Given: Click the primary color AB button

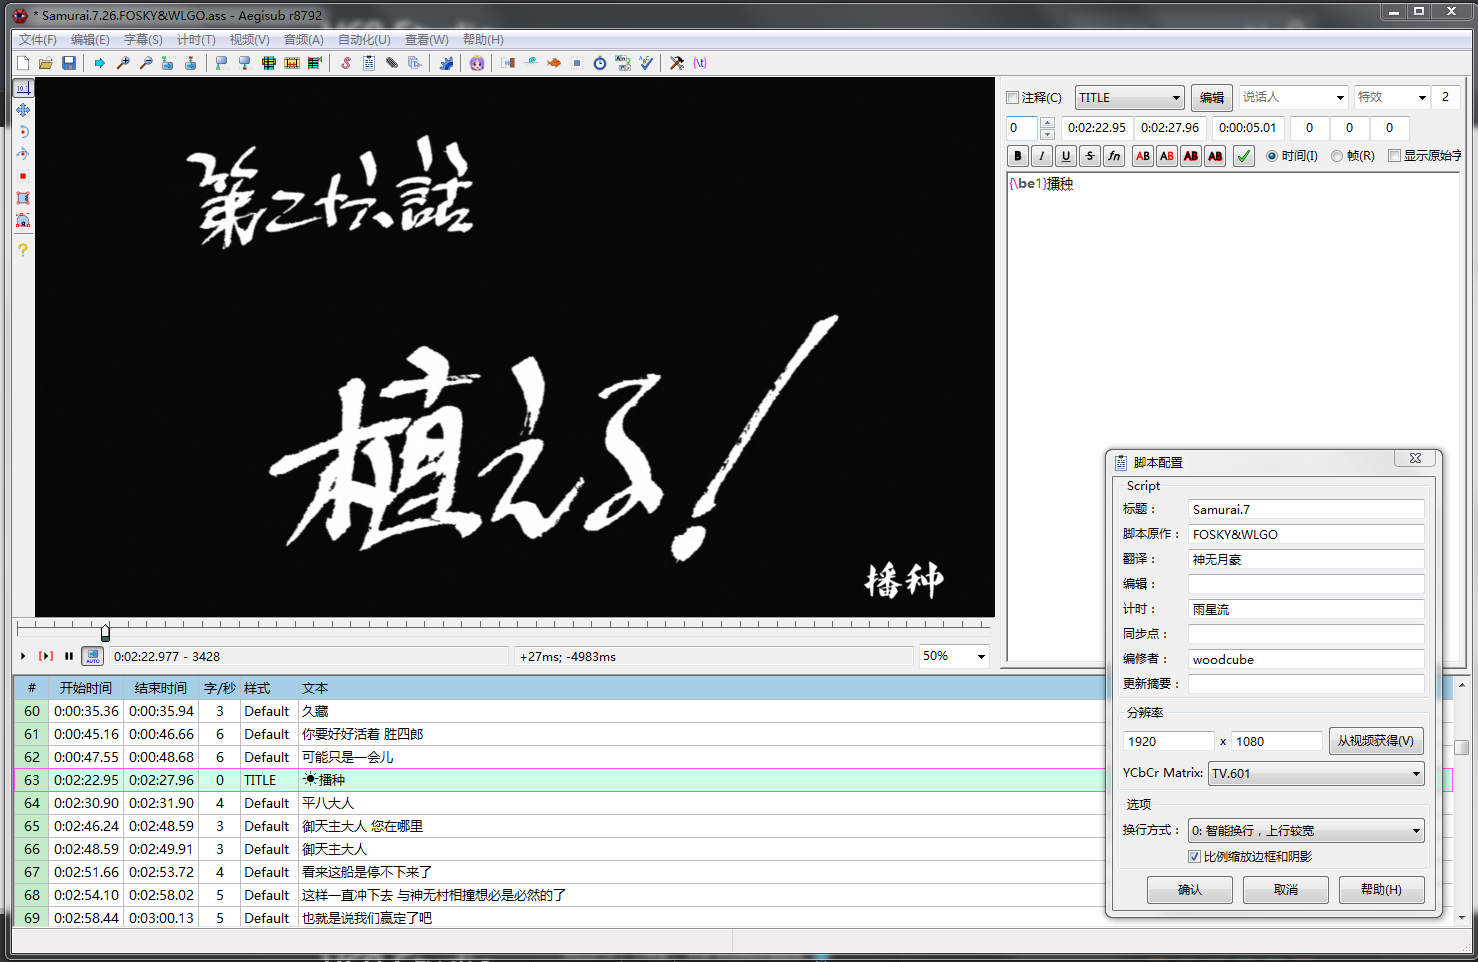Looking at the screenshot, I should 1143,156.
